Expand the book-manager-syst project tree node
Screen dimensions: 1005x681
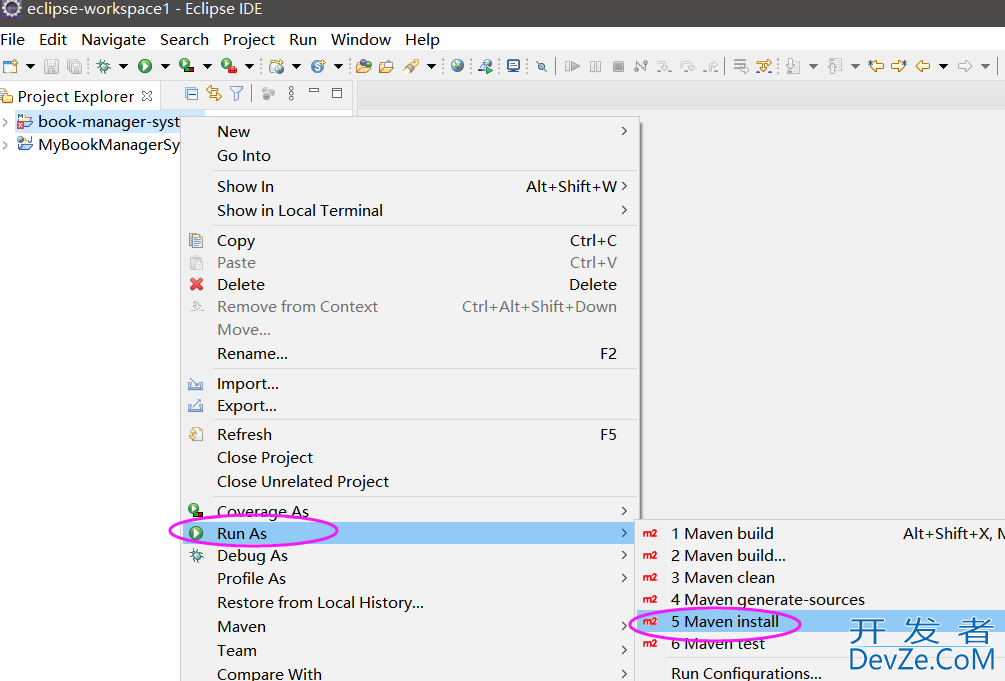click(5, 122)
